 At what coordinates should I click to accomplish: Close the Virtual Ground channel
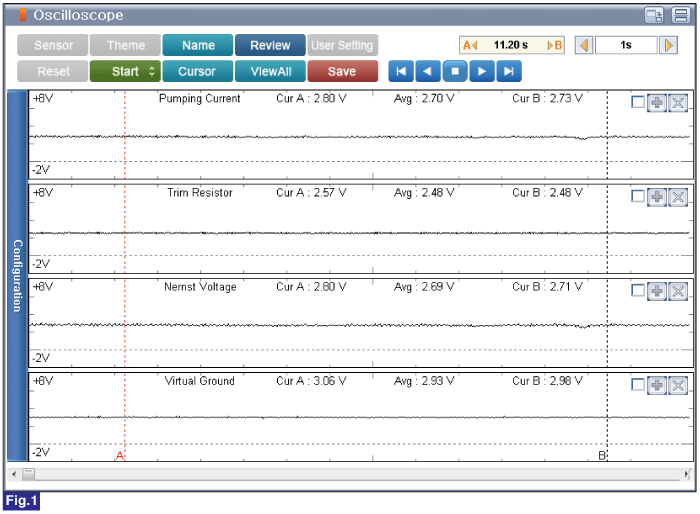pos(678,385)
